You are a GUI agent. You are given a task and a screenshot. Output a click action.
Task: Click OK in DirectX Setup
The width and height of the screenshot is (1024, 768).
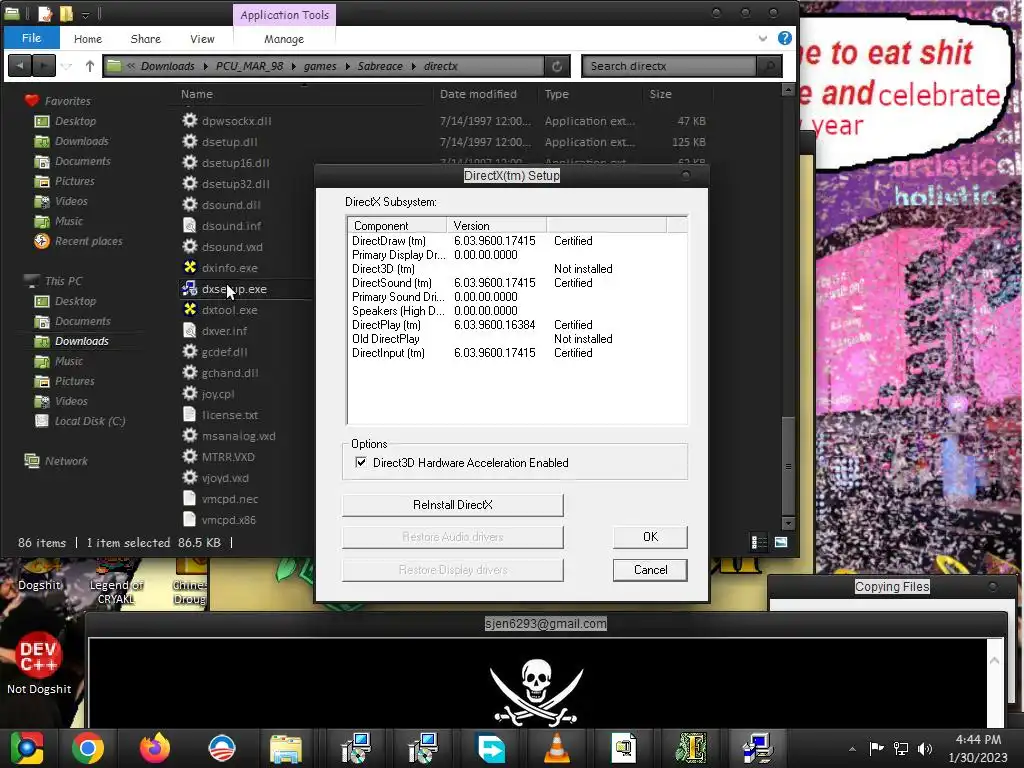click(650, 537)
